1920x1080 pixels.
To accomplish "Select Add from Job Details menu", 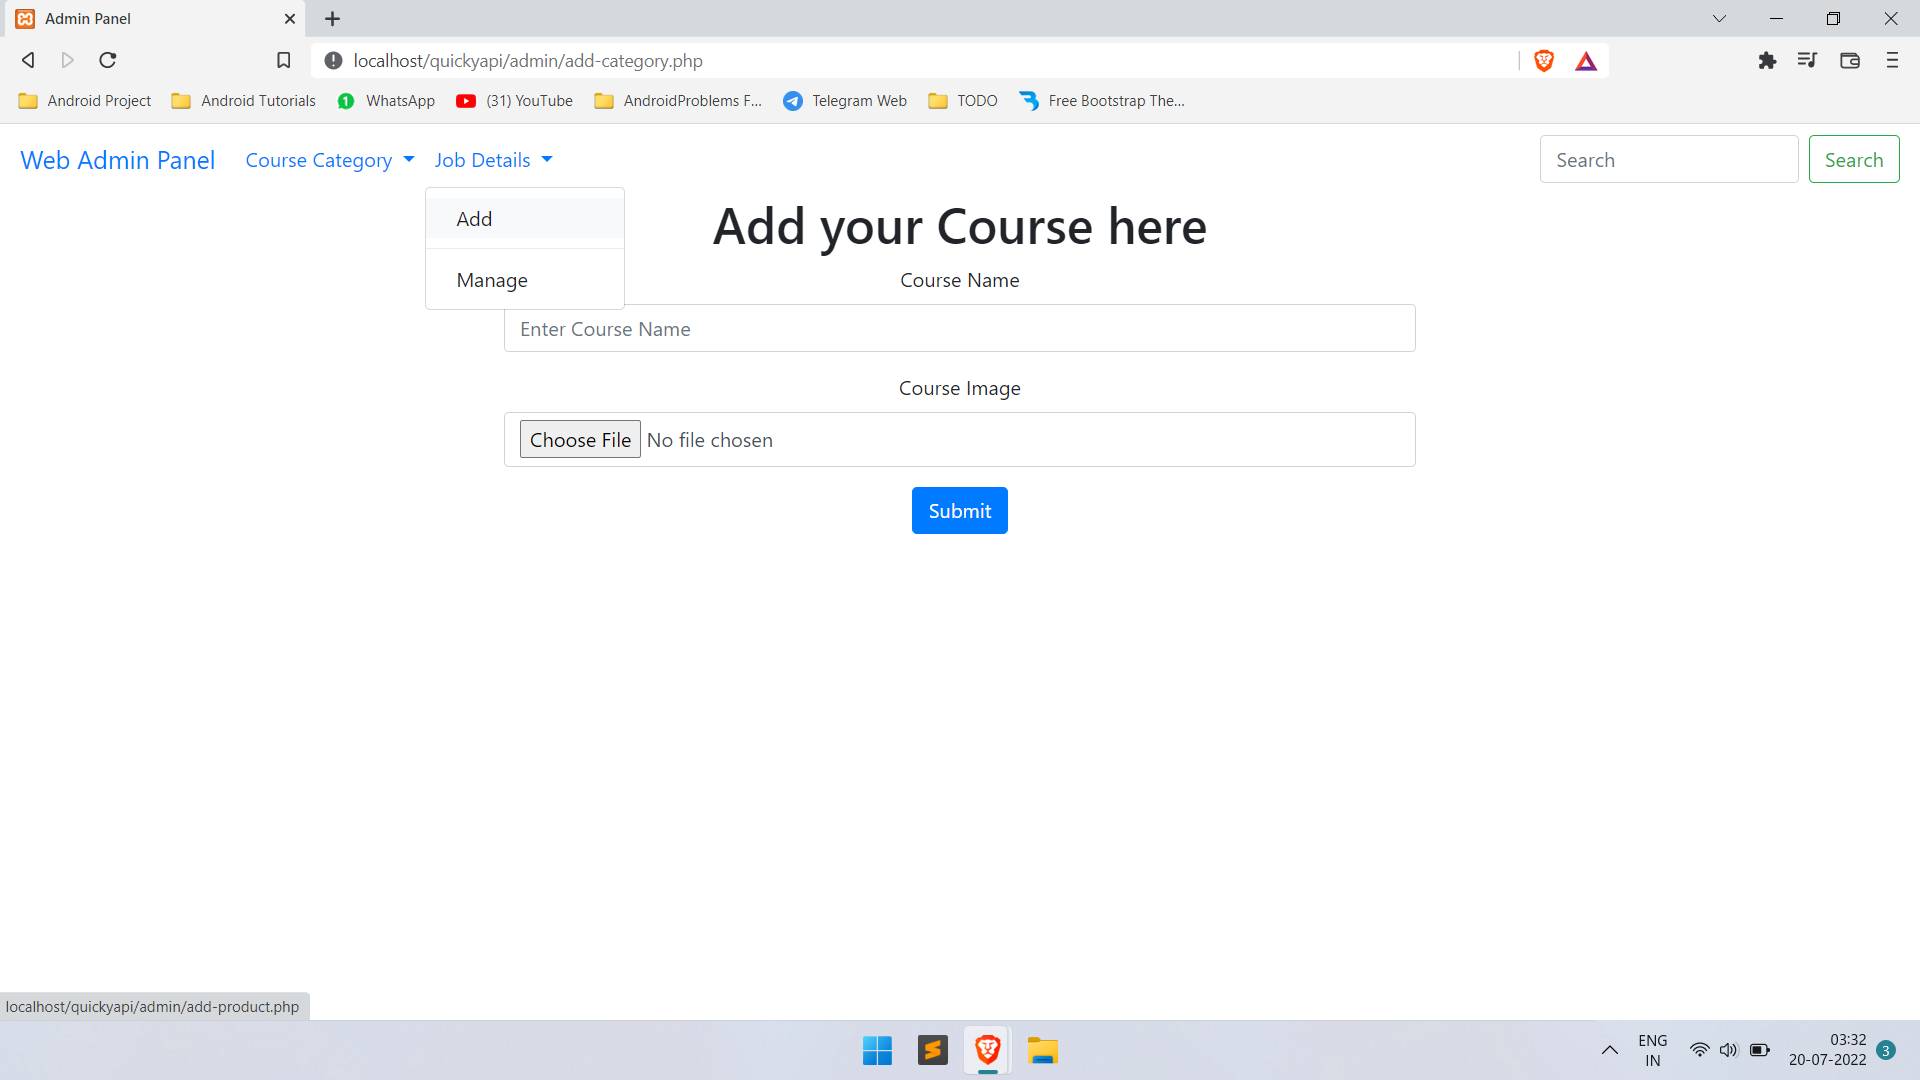I will (525, 219).
